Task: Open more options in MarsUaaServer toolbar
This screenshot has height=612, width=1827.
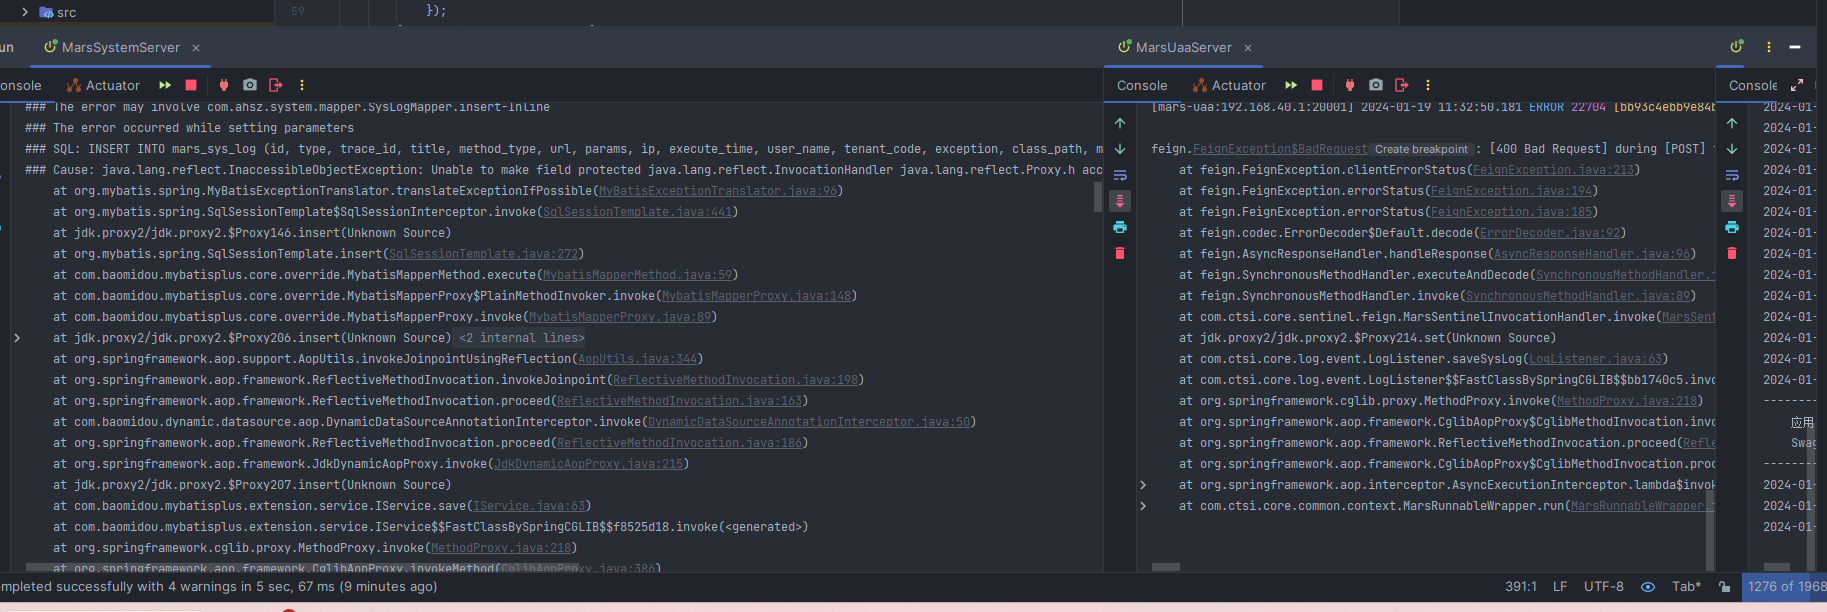Action: pos(1428,85)
